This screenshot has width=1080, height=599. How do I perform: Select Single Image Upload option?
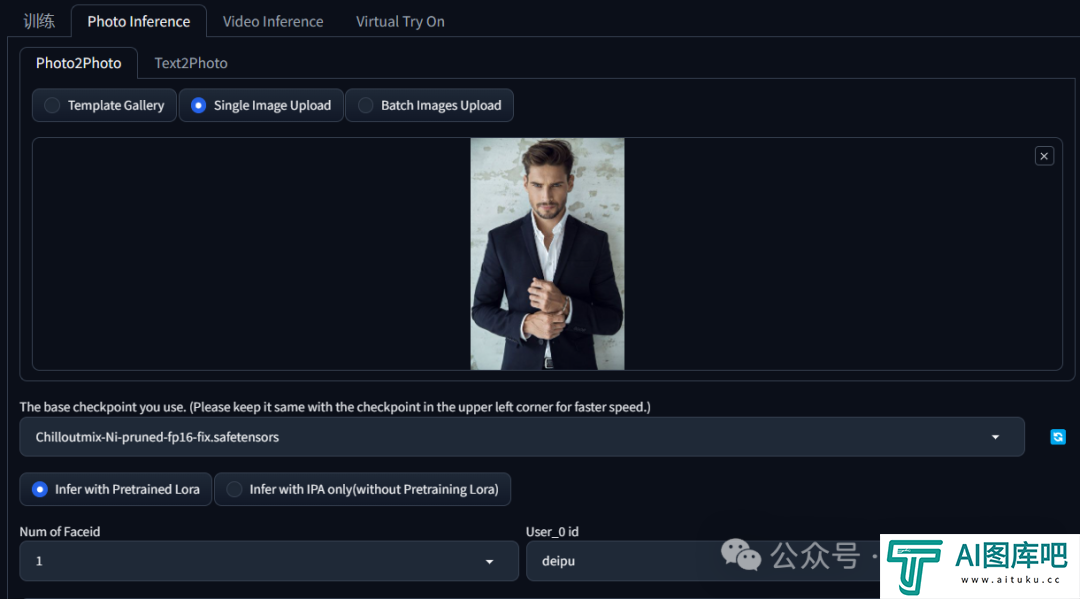(261, 105)
